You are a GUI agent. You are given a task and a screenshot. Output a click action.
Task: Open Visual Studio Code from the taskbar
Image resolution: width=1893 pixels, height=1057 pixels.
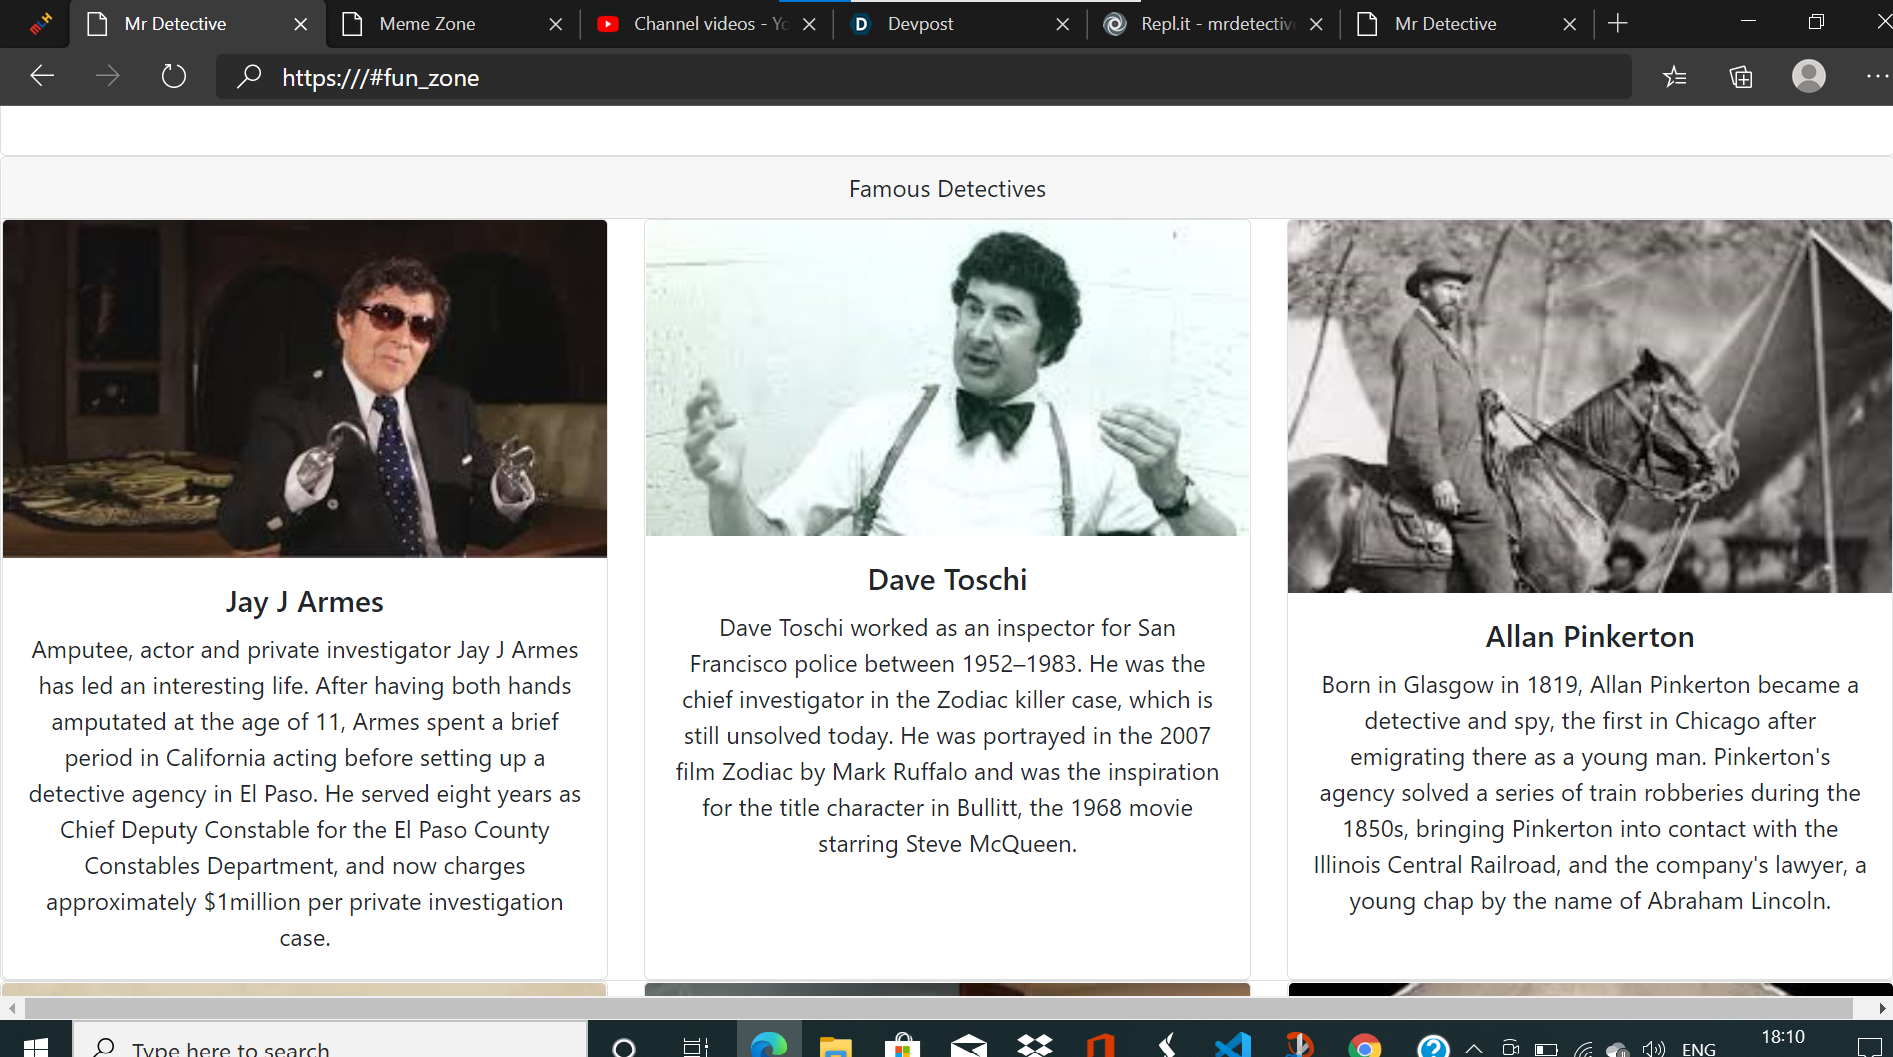point(1233,1046)
